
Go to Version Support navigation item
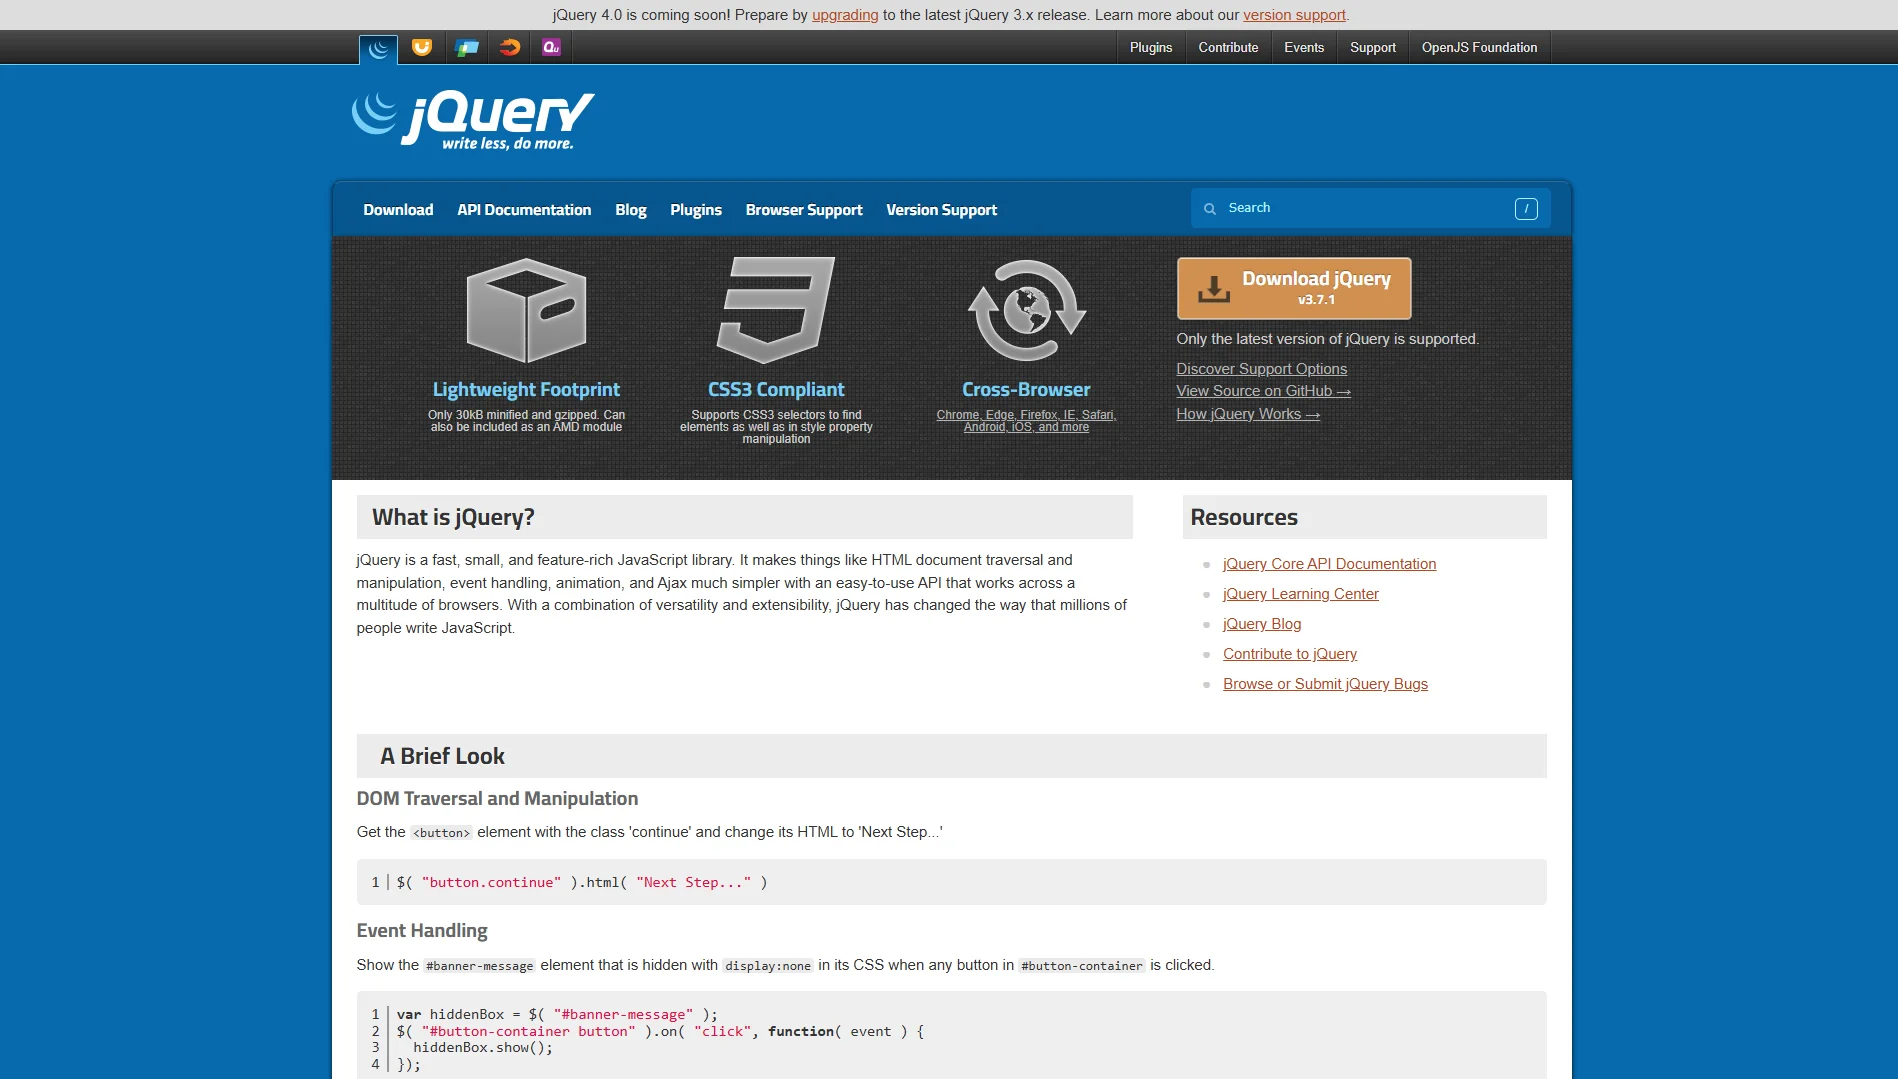click(x=942, y=210)
